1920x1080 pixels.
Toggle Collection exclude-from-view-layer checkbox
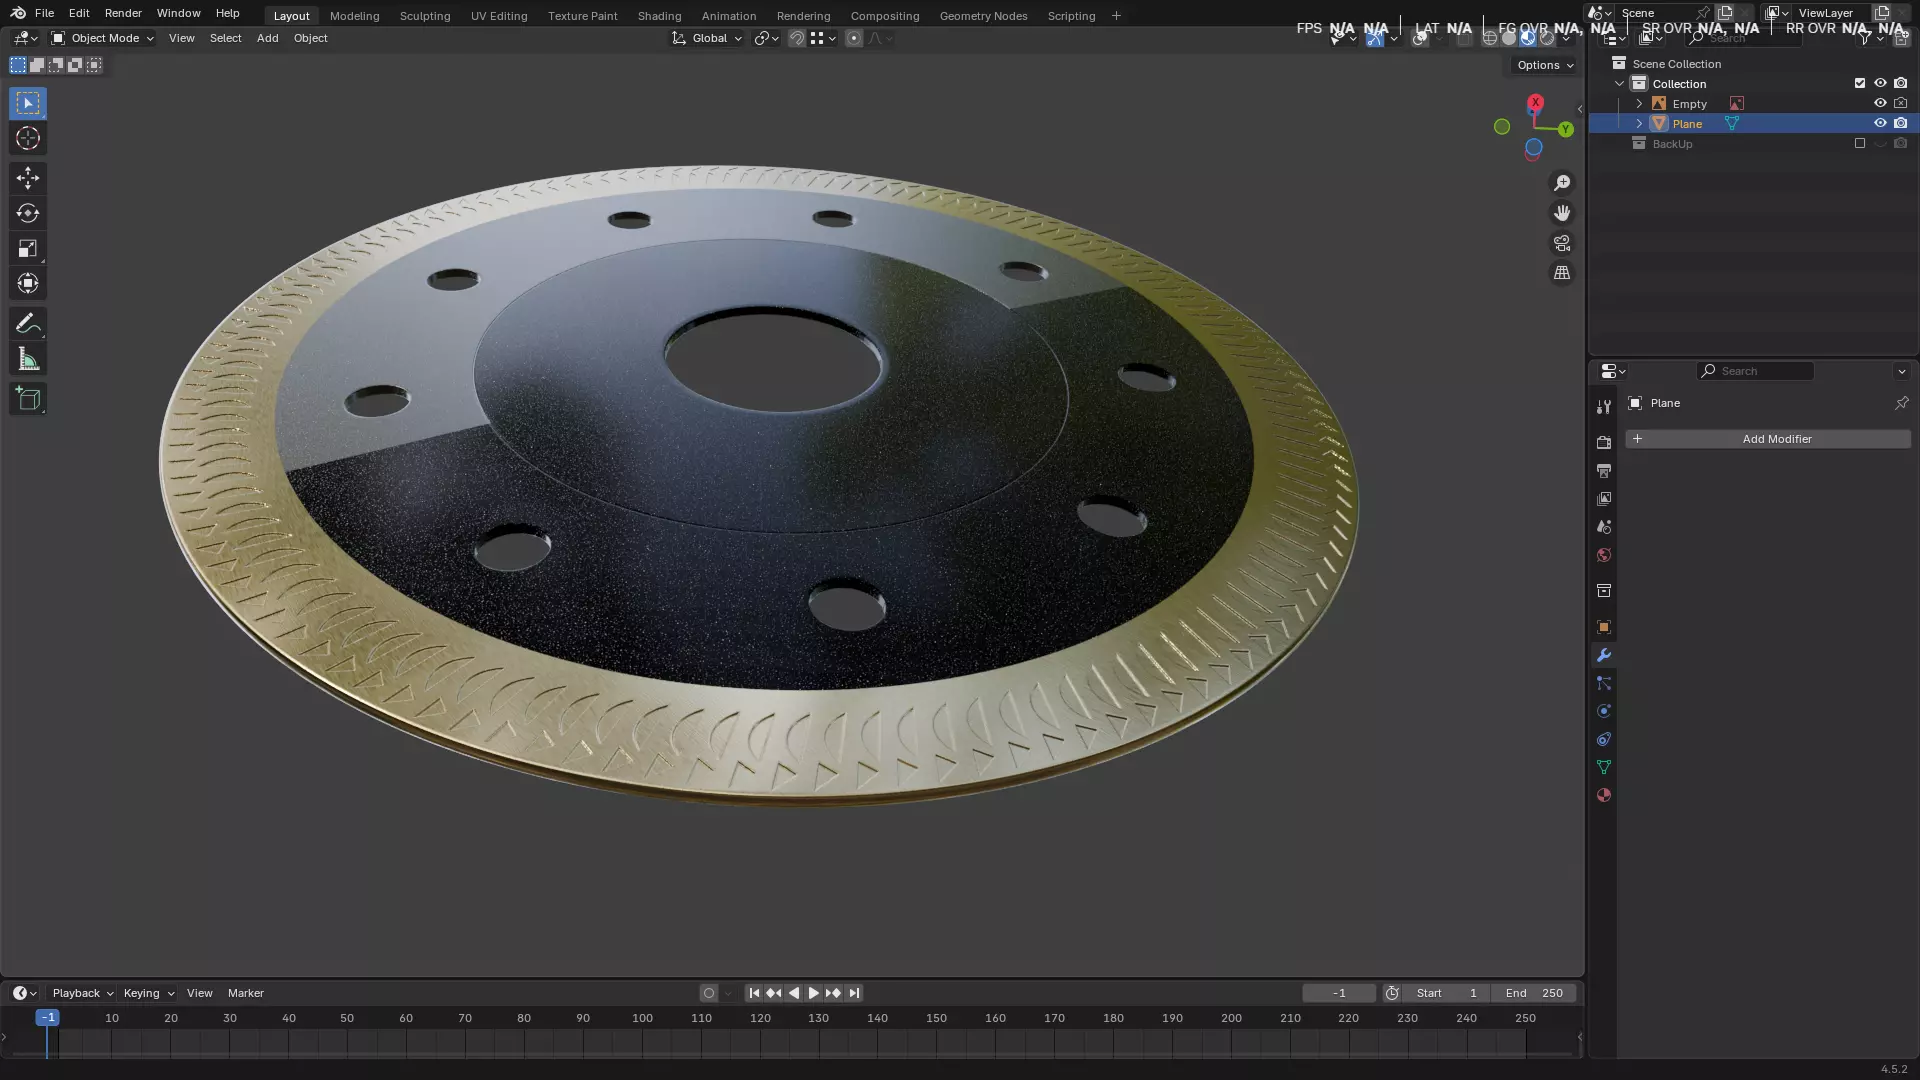[1860, 83]
